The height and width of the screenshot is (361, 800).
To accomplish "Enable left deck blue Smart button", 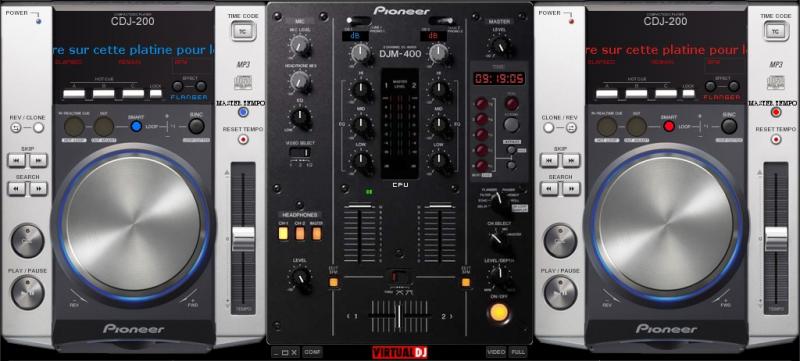I will click(x=136, y=126).
